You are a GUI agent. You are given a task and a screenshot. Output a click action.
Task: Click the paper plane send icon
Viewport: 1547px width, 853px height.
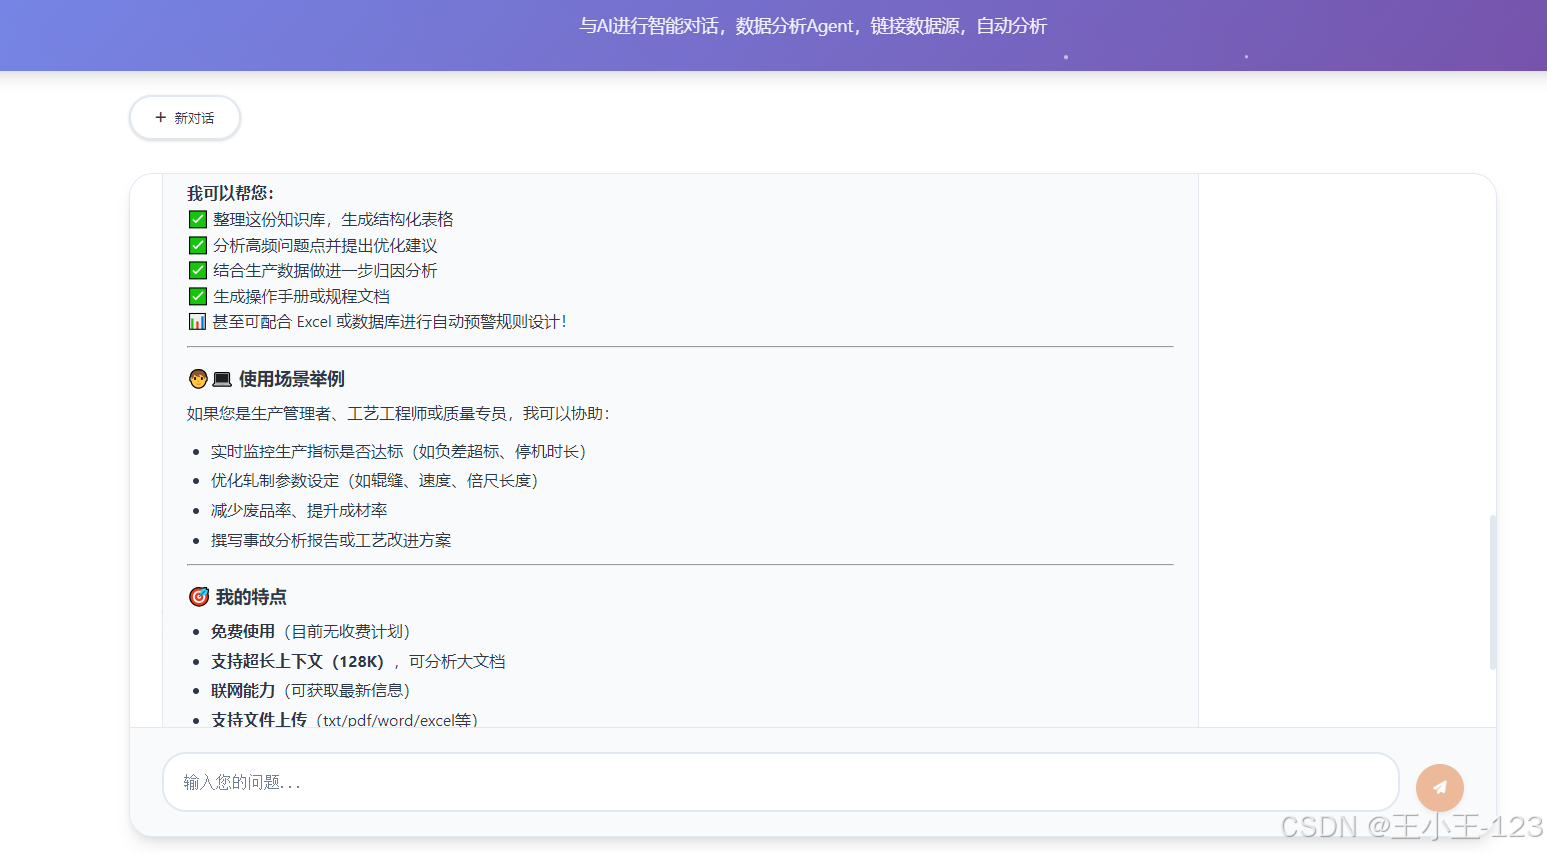[1439, 787]
